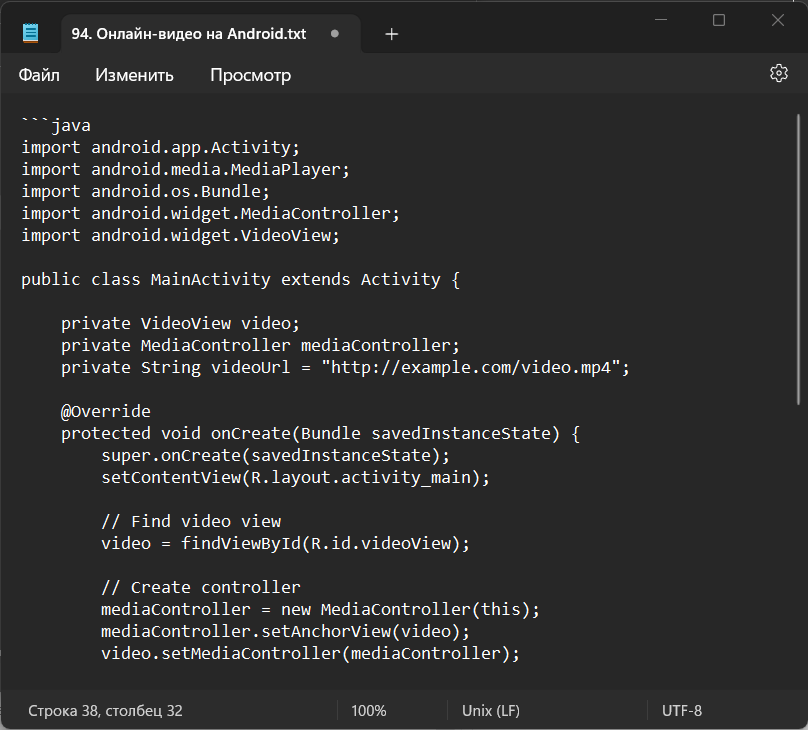Add a new tab with the plus button
808x730 pixels.
pos(392,34)
